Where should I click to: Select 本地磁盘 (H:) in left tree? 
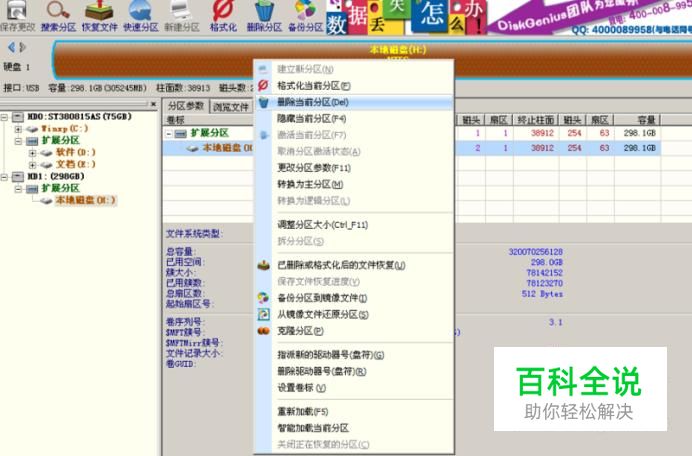point(86,200)
